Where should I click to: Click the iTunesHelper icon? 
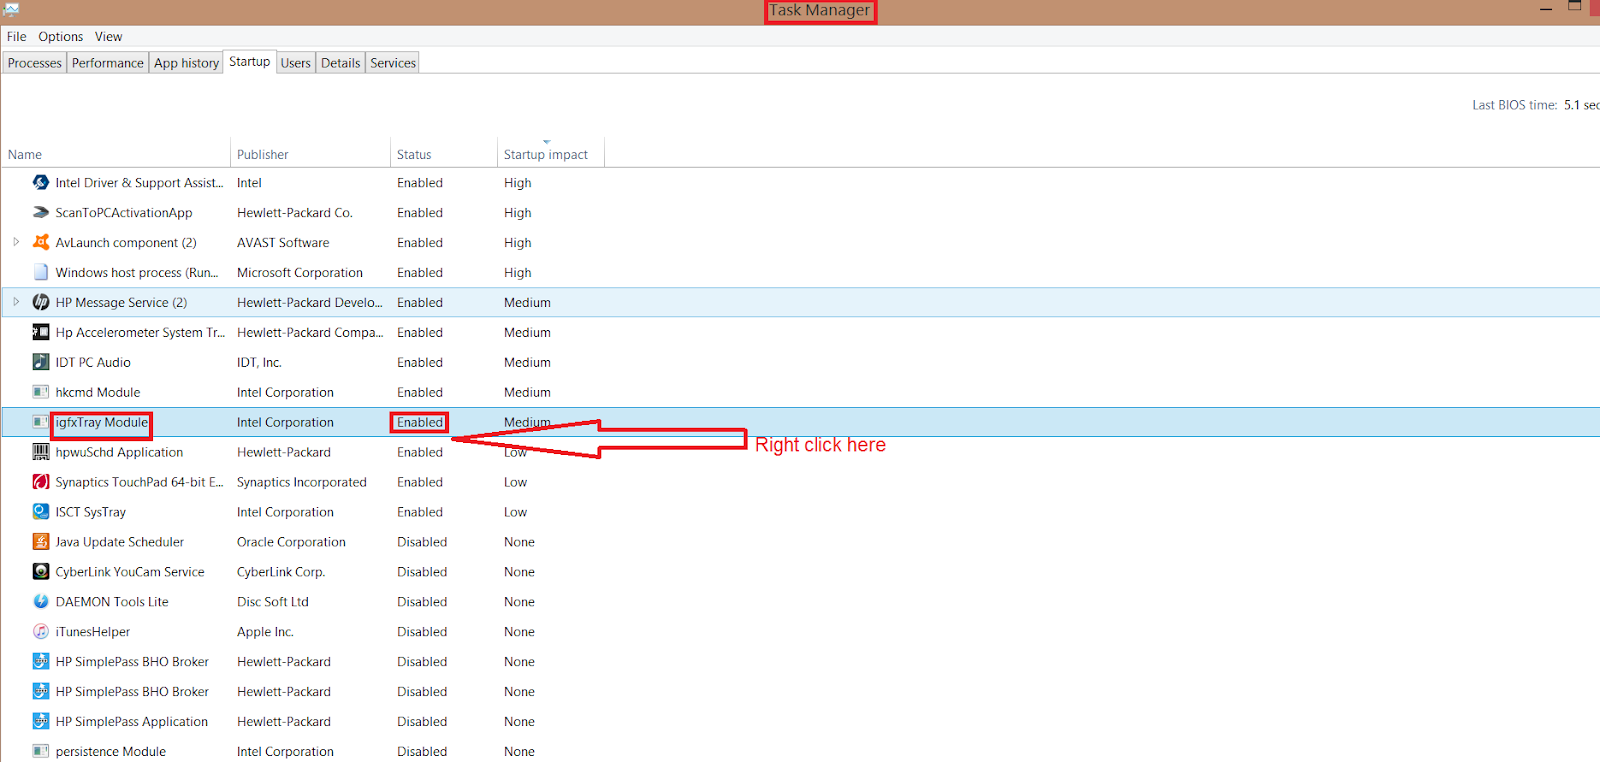41,631
